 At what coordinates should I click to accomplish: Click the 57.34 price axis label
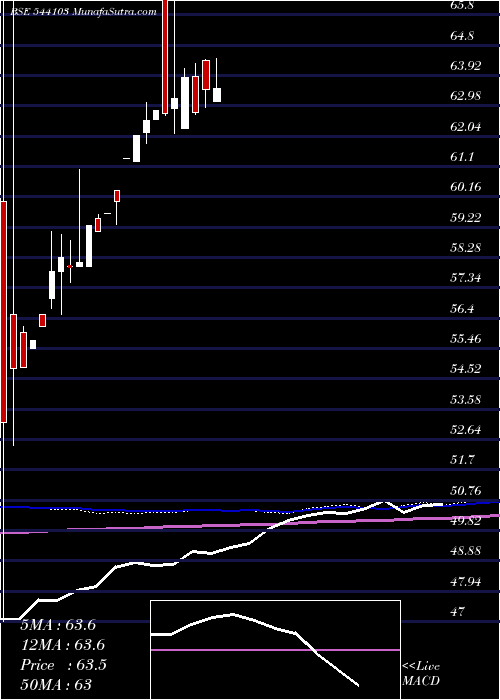[x=466, y=278]
